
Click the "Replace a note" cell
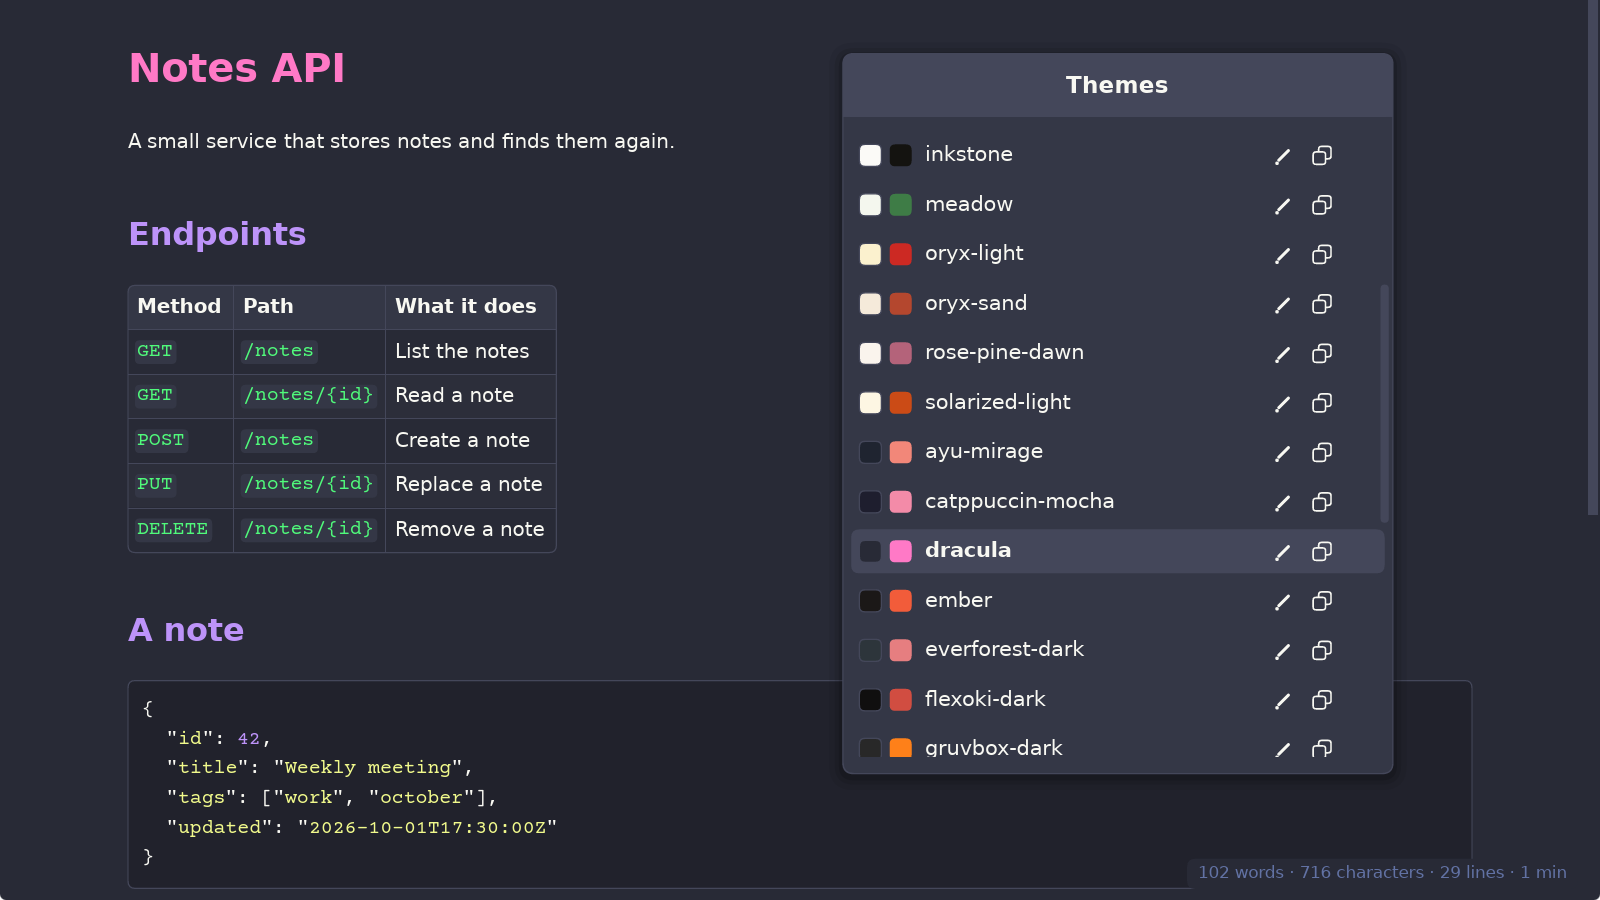[x=470, y=485]
